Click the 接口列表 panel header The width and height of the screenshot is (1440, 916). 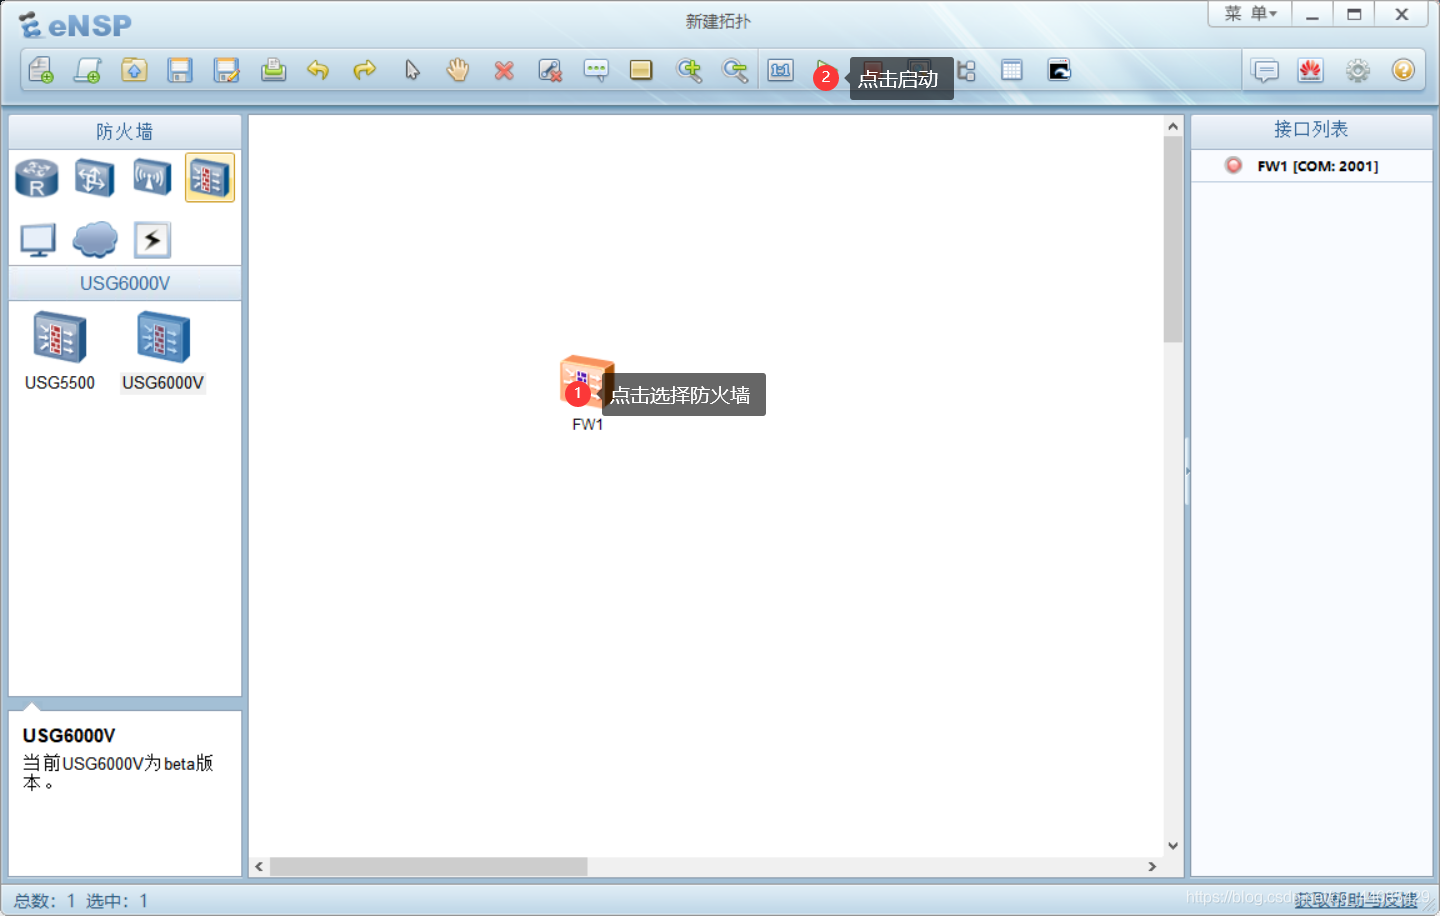[x=1311, y=129]
